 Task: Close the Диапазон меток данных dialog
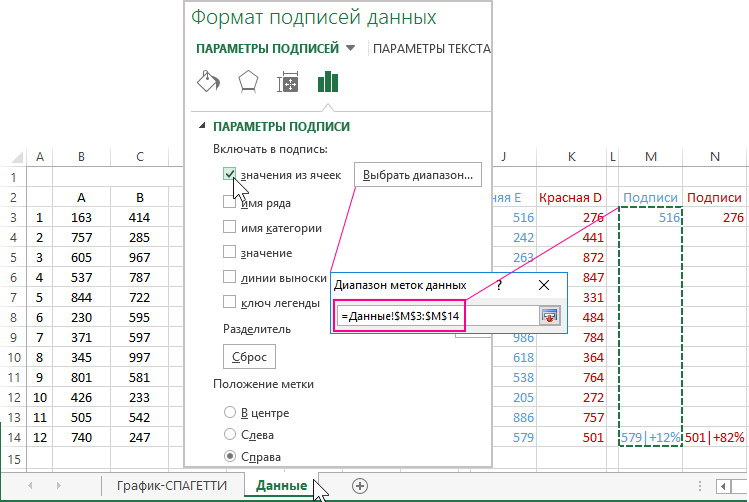[x=544, y=285]
